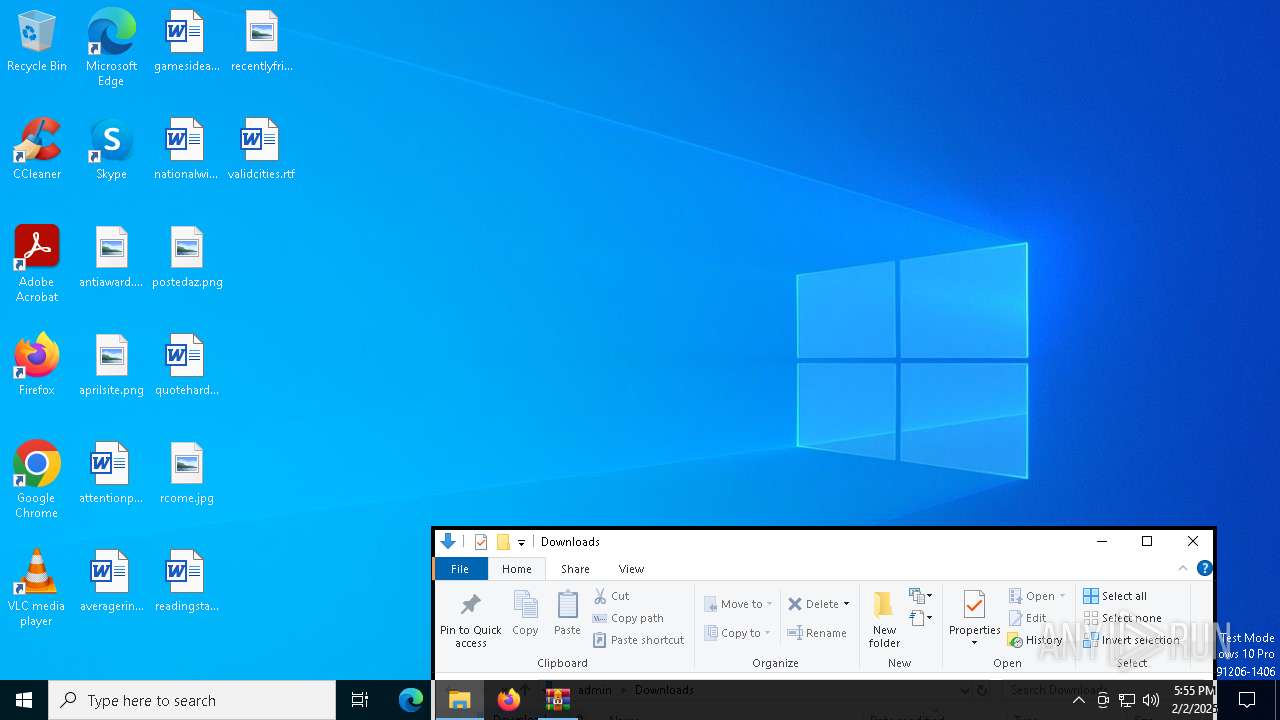Image resolution: width=1280 pixels, height=720 pixels.
Task: Click the quick access New folder icon
Action: click(x=503, y=542)
